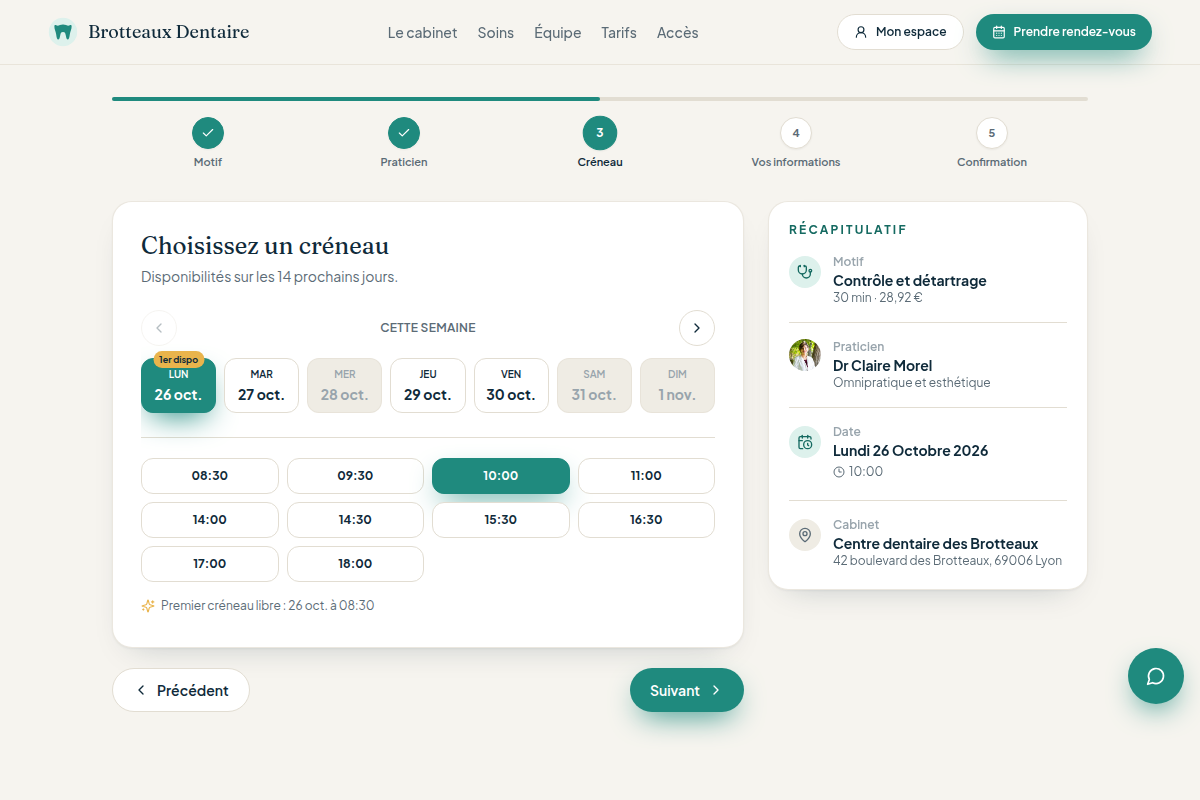Open the Soins menu item

pyautogui.click(x=496, y=32)
